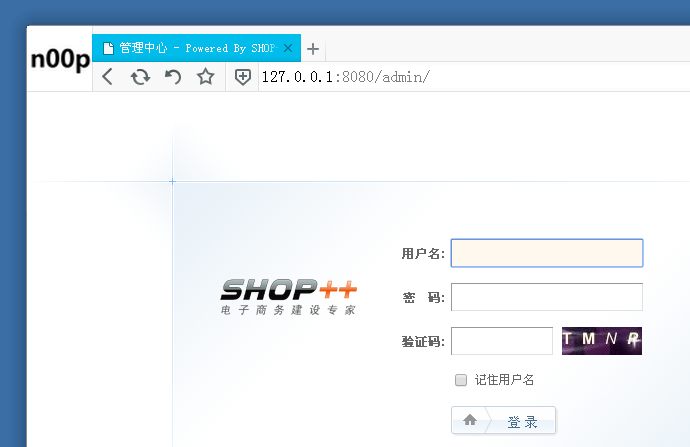Click the address bar showing 127.0.0.1:8080/admin/
The height and width of the screenshot is (447, 690).
pyautogui.click(x=474, y=77)
